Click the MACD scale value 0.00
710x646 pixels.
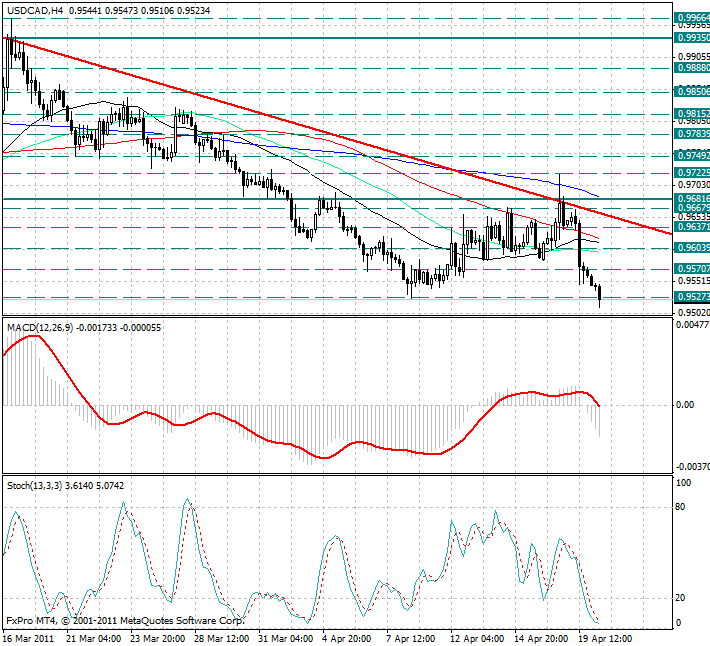(685, 405)
